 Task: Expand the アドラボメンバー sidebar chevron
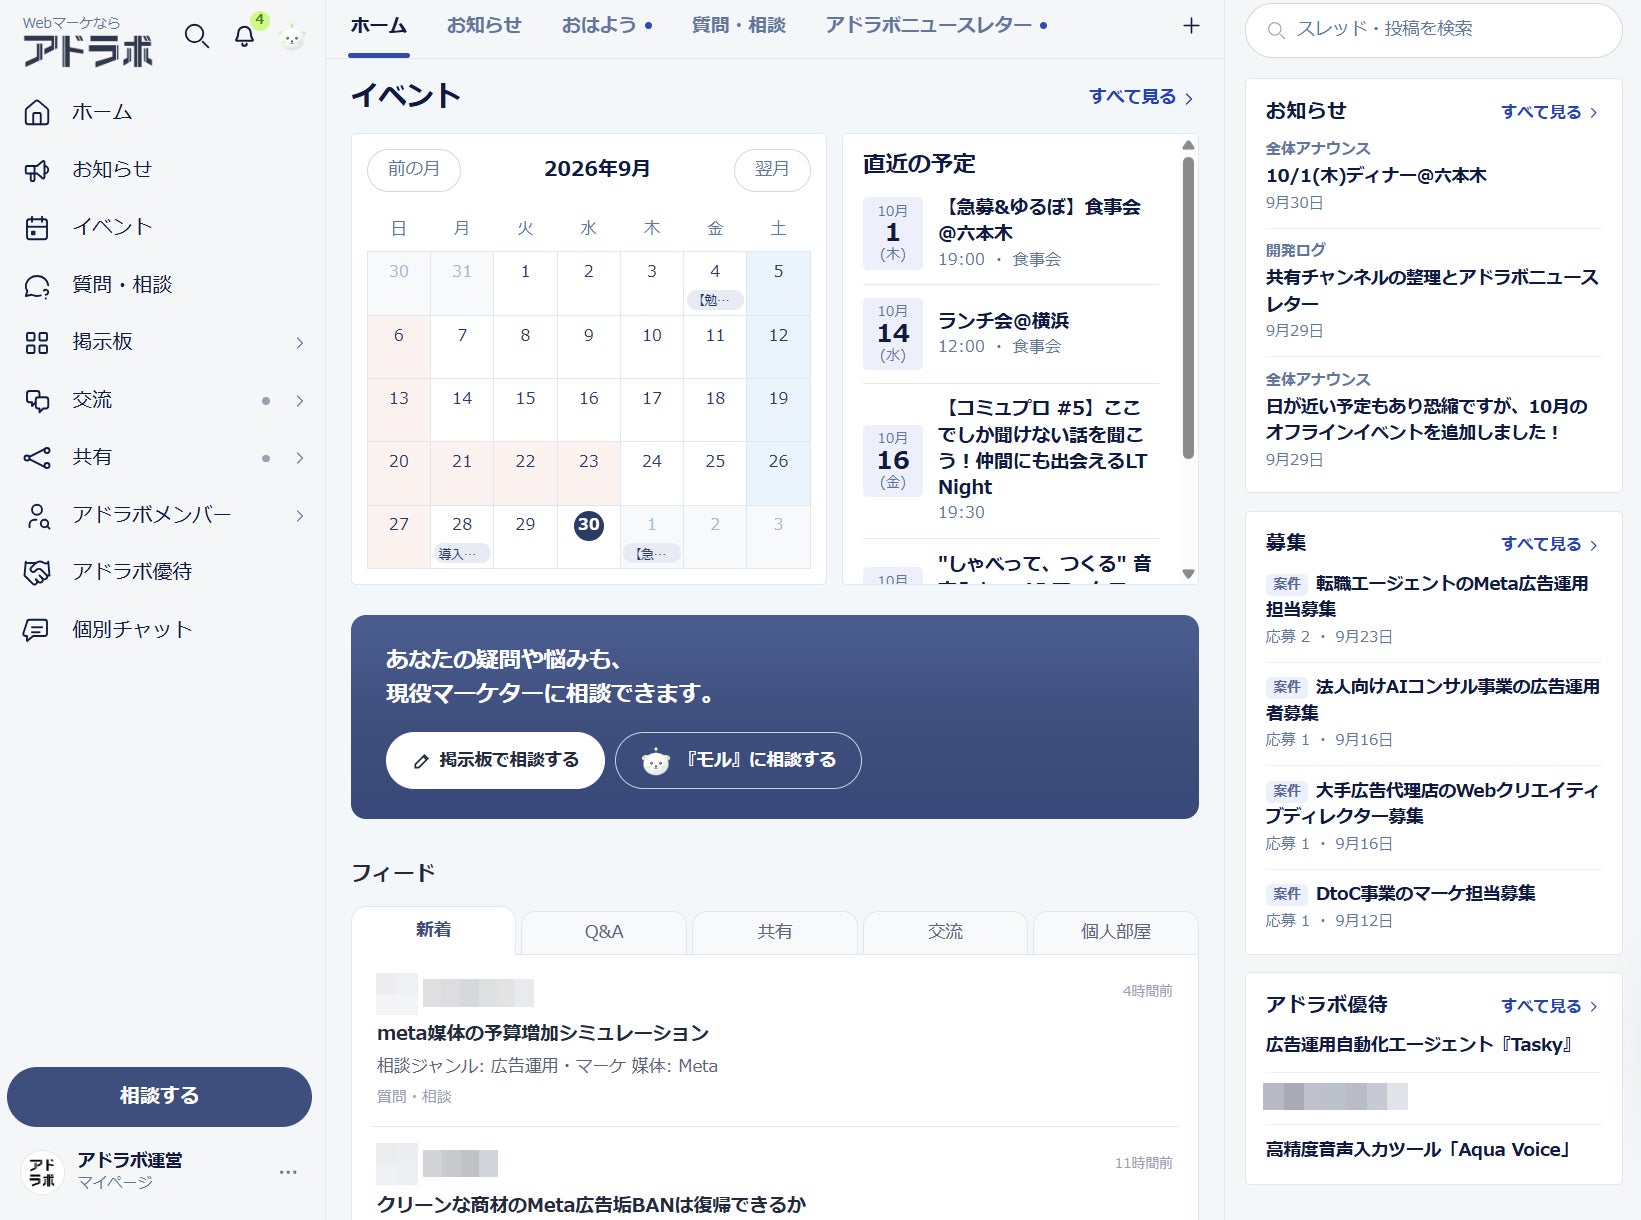point(299,516)
